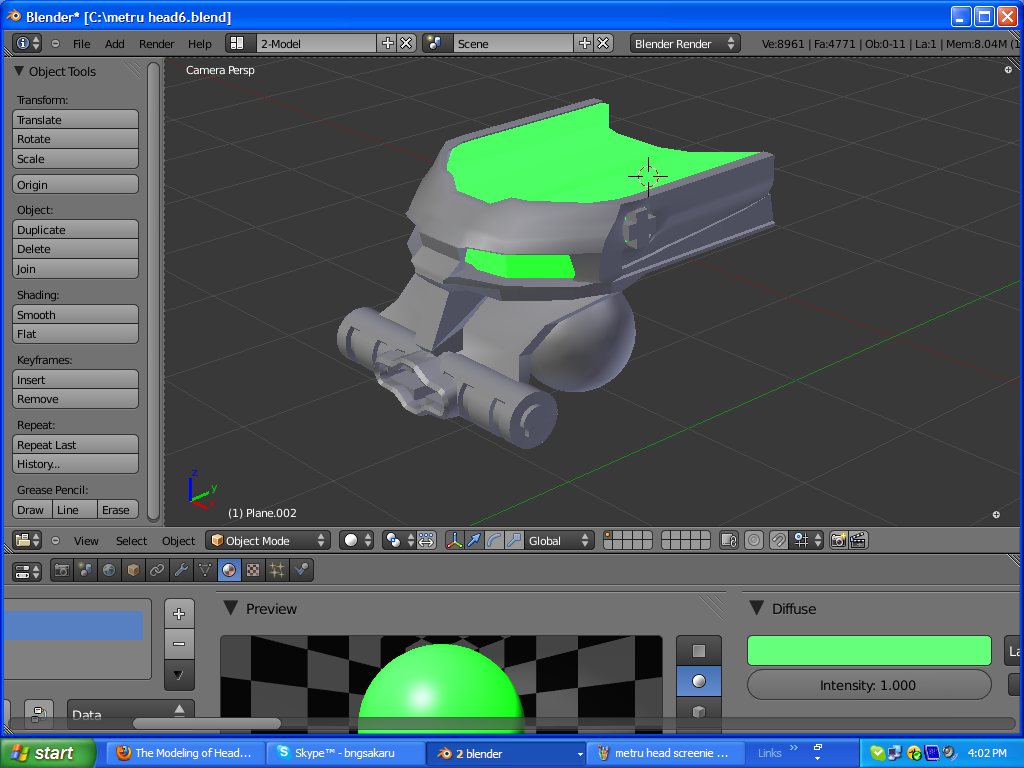This screenshot has width=1024, height=768.
Task: Open the Material properties tab
Action: (227, 570)
